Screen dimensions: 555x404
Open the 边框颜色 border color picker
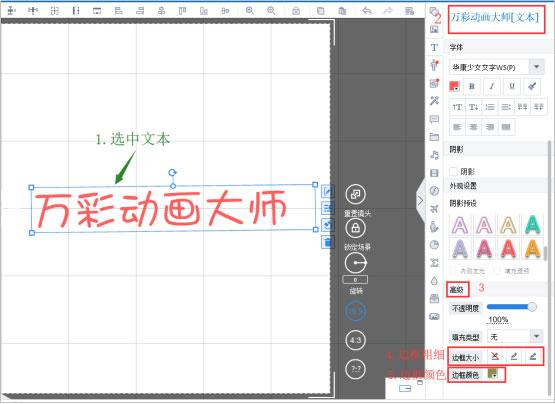pos(493,374)
